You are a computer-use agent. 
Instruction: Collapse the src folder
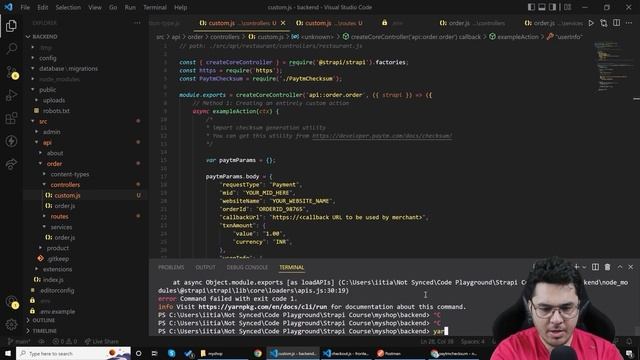(x=43, y=121)
